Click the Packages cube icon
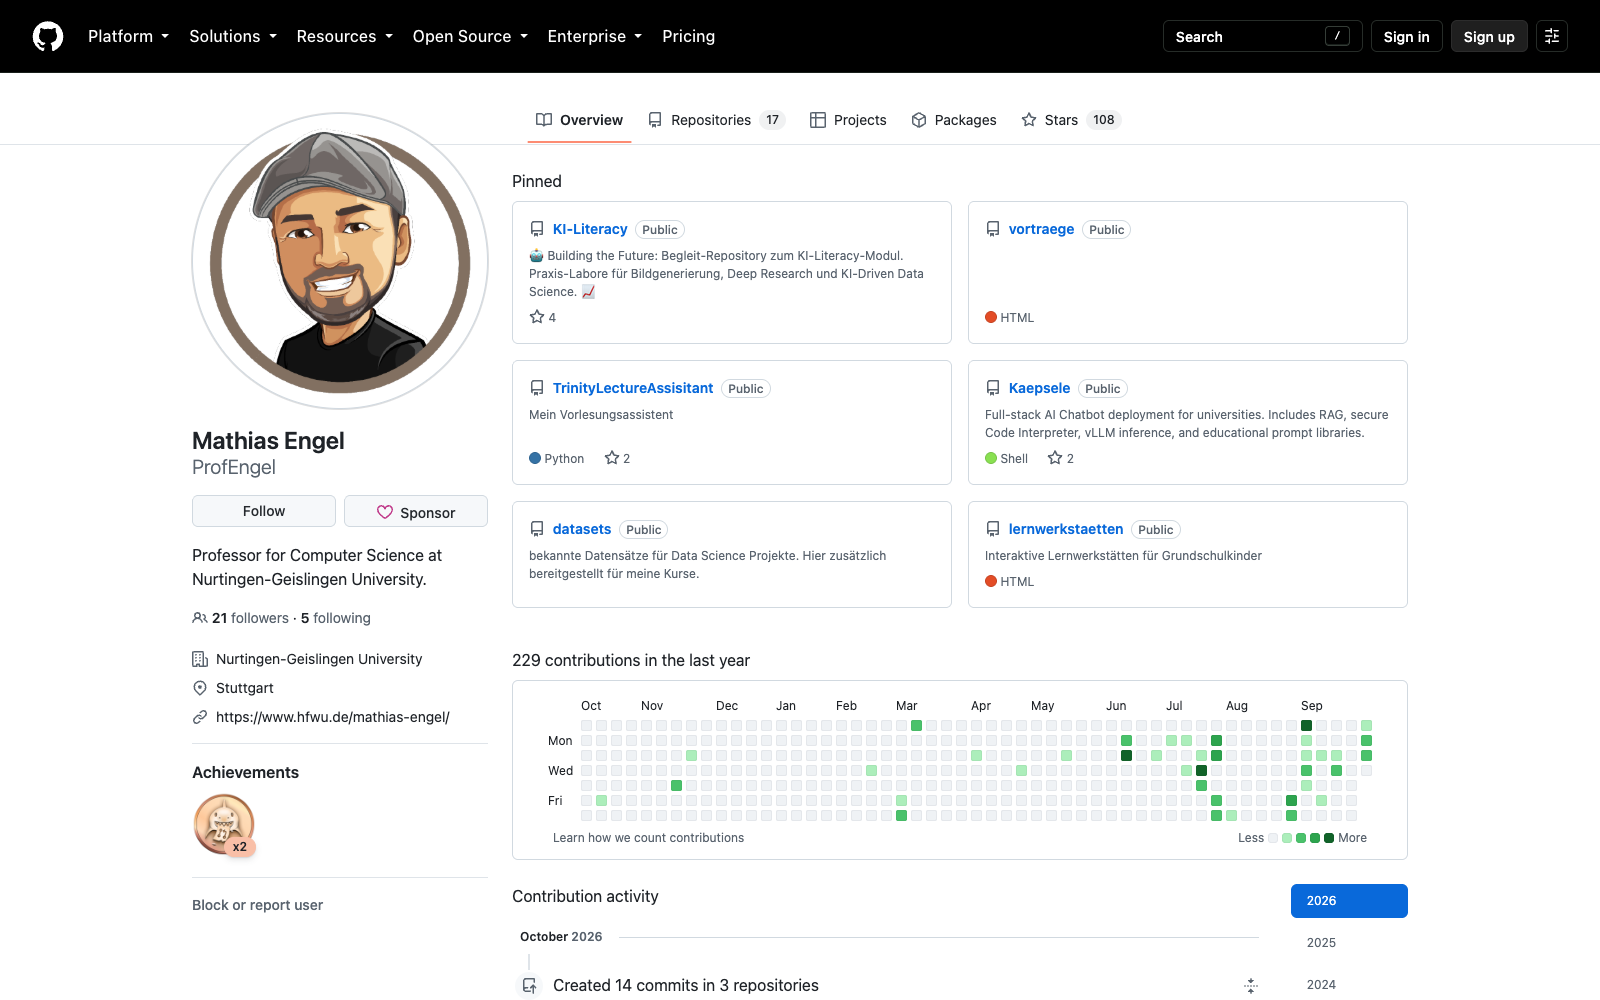Image resolution: width=1600 pixels, height=1000 pixels. pos(919,120)
